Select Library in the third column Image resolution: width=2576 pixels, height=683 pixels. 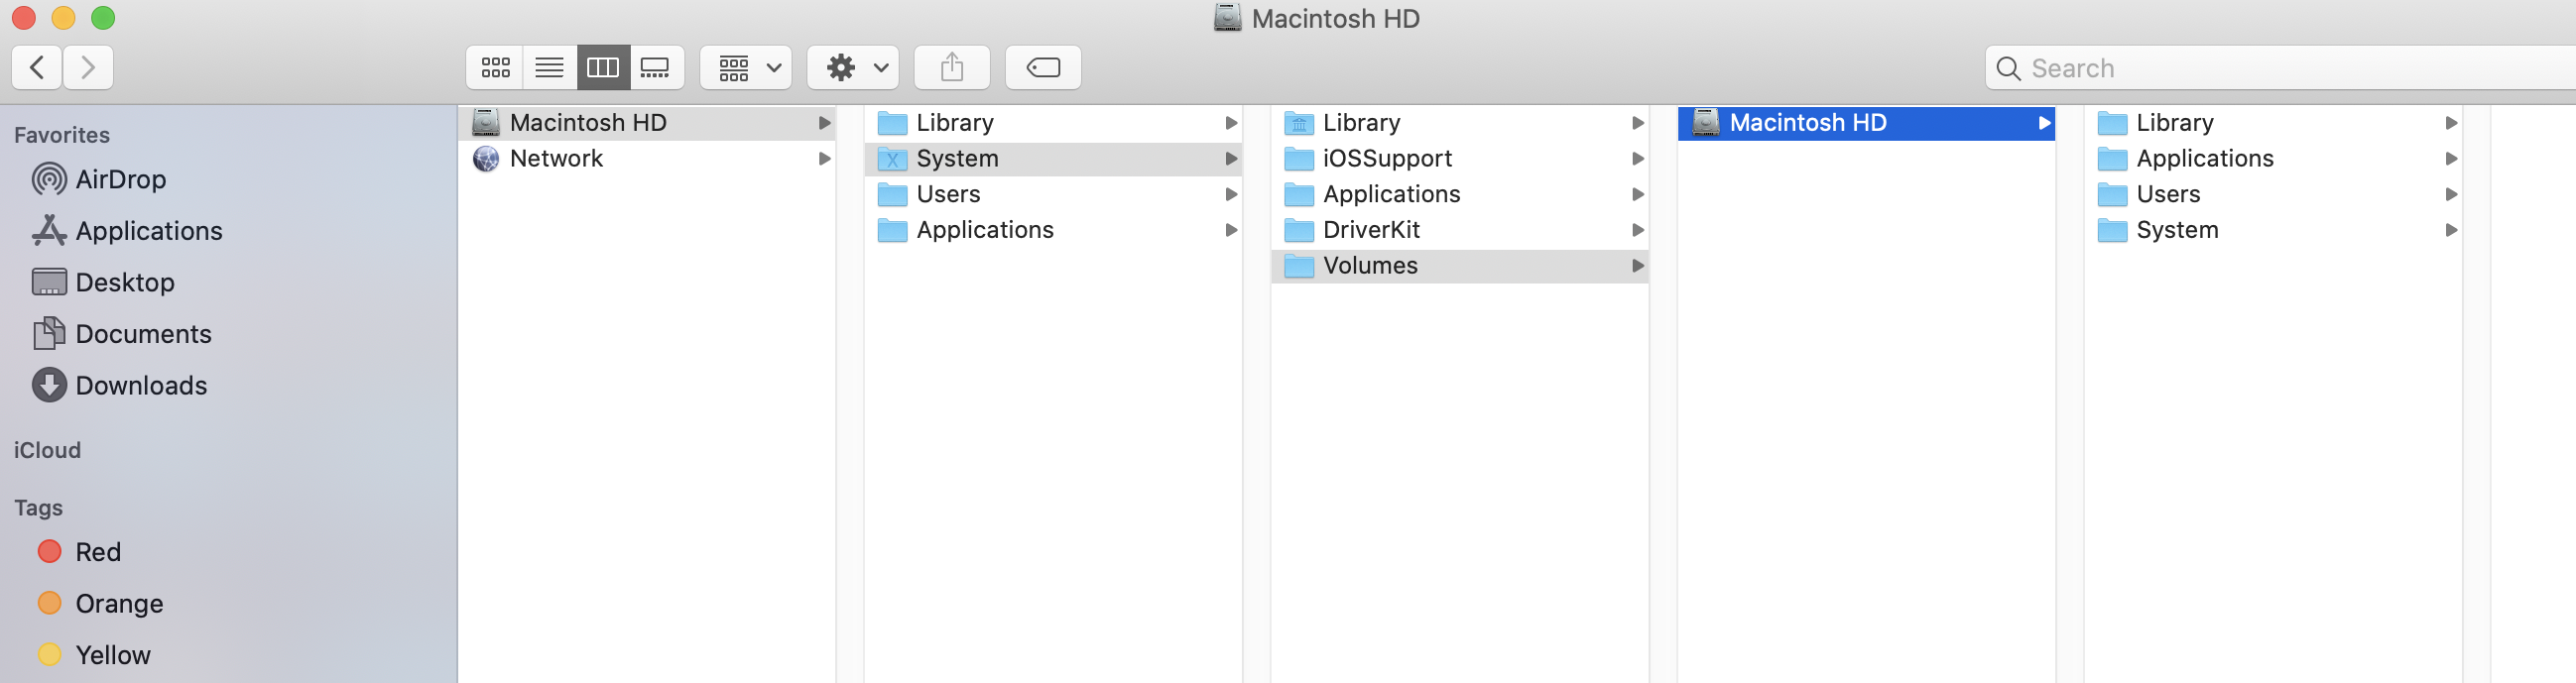1460,123
